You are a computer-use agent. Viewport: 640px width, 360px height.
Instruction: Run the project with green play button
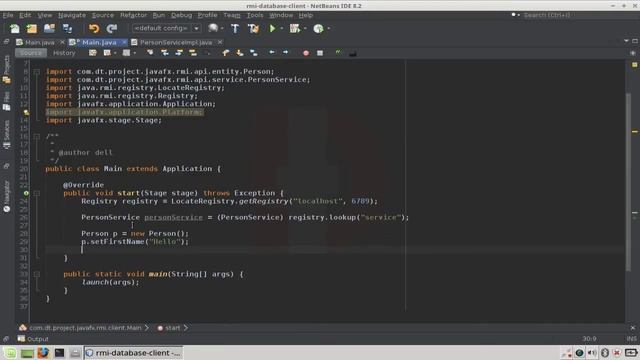pyautogui.click(x=272, y=28)
